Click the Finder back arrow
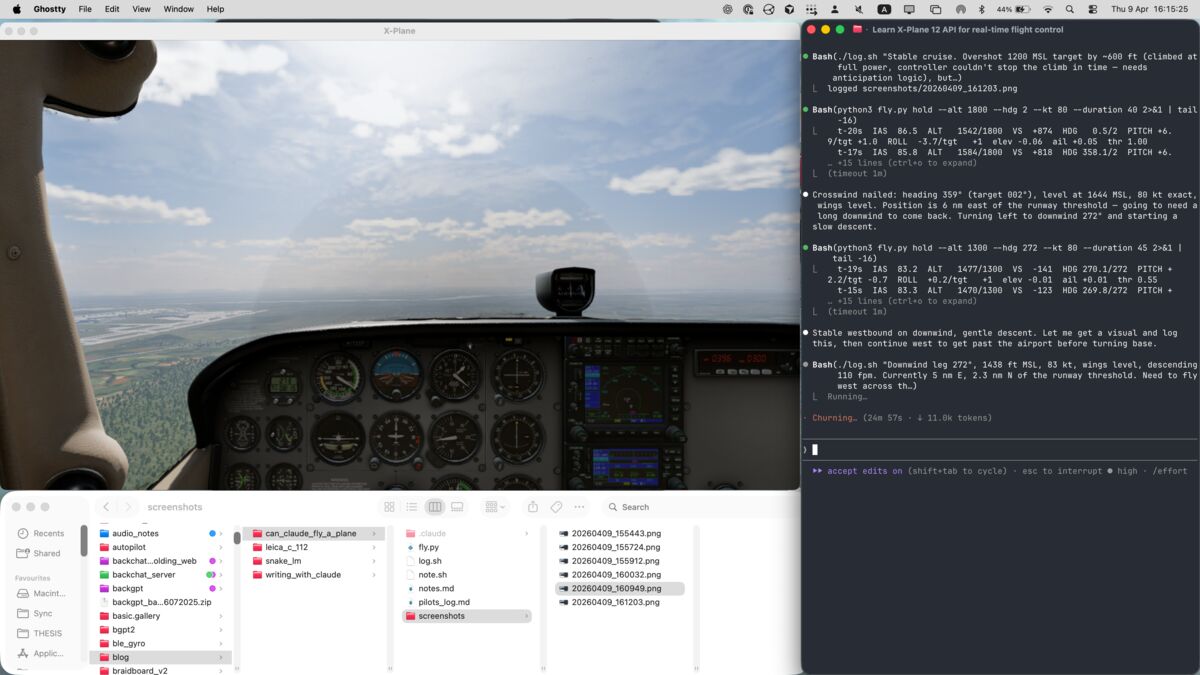The height and width of the screenshot is (675, 1200). point(107,507)
